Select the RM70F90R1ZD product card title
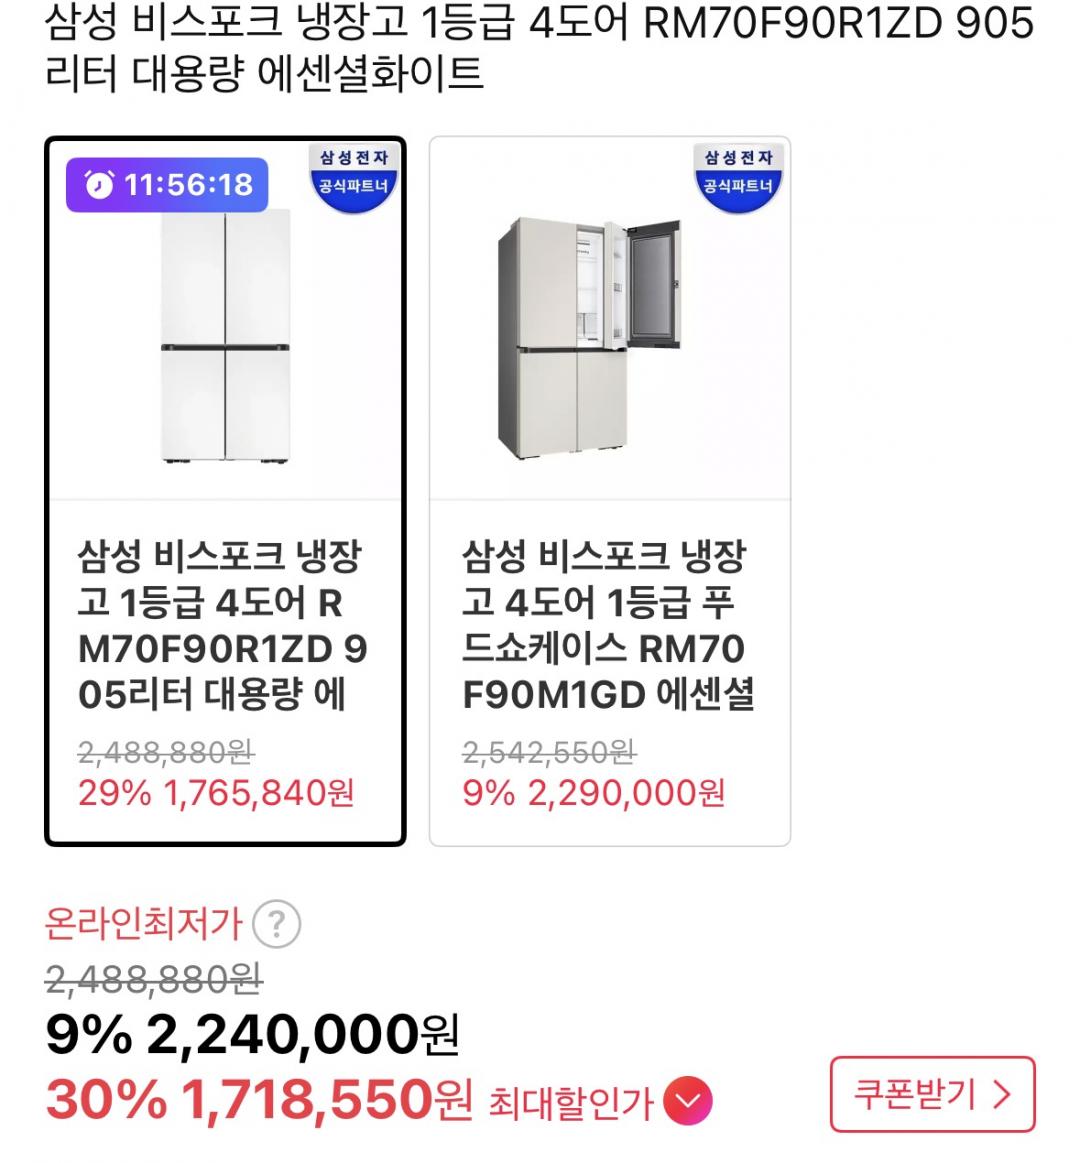Screen dimensions: 1080x1163 click(222, 626)
